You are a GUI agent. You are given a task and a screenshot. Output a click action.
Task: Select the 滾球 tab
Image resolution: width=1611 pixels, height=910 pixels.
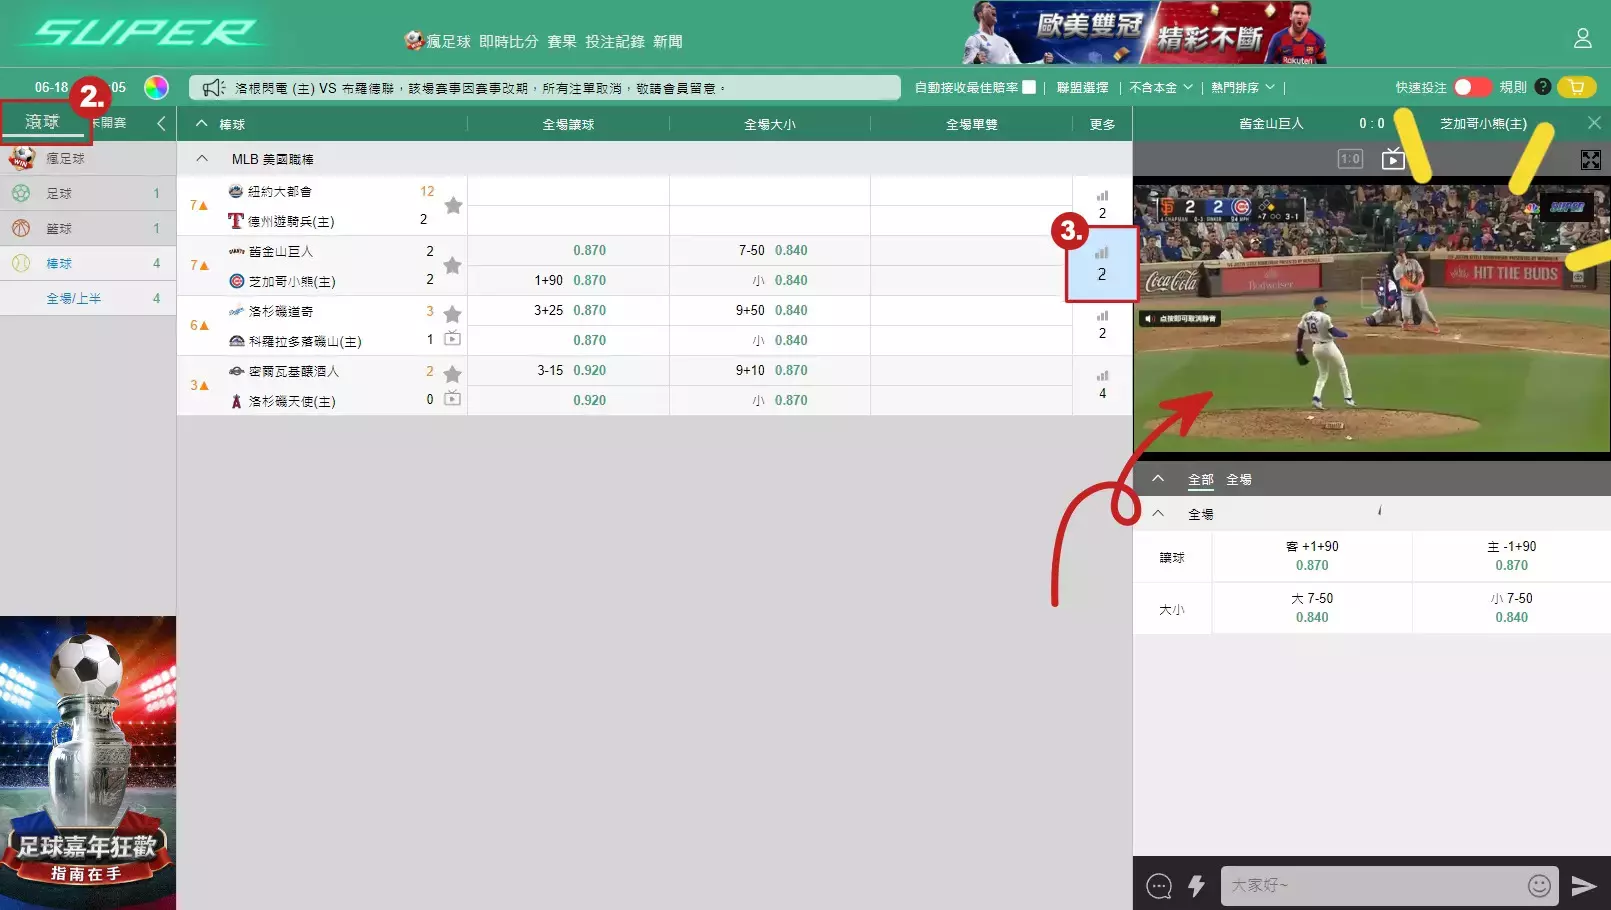(43, 122)
